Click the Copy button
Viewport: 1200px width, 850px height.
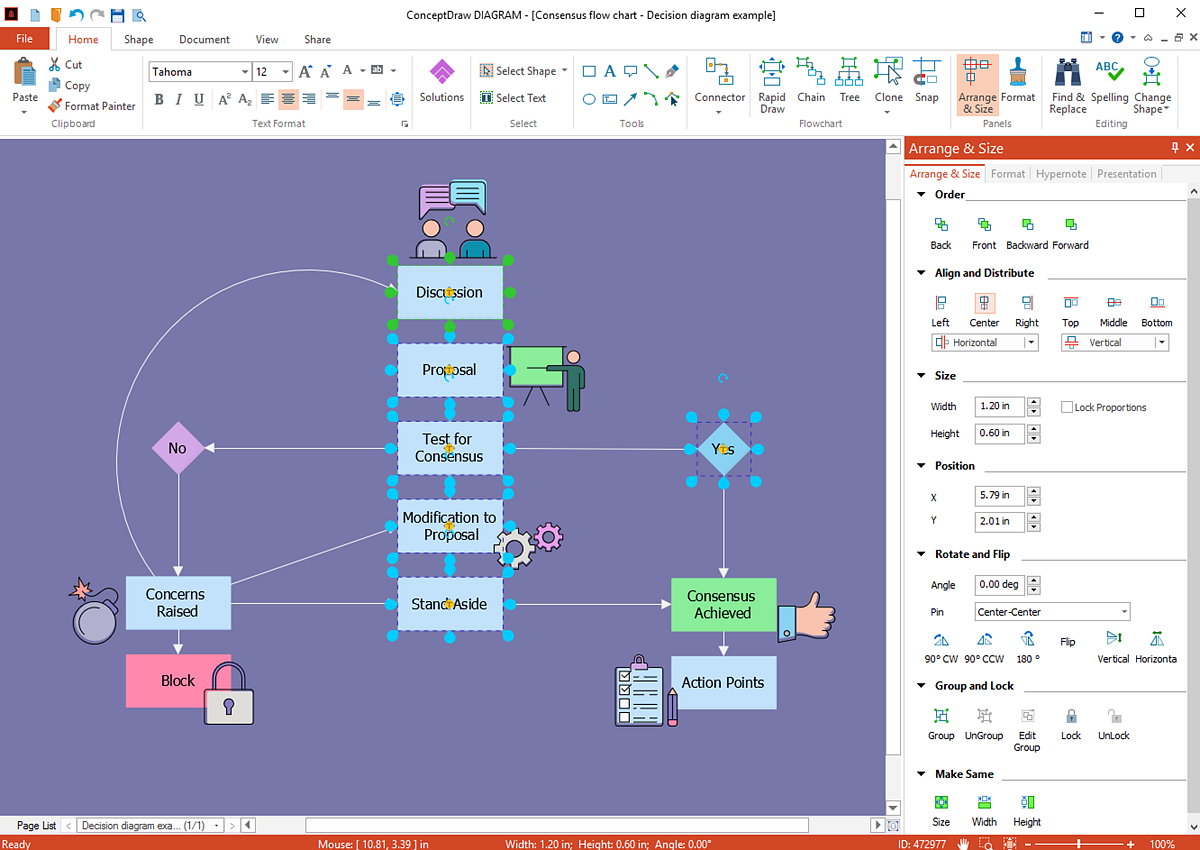click(x=69, y=86)
